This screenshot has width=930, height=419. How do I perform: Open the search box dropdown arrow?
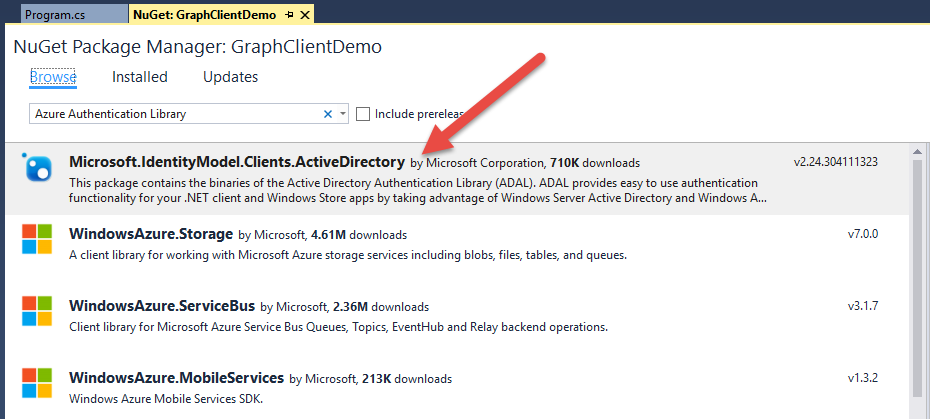click(342, 114)
